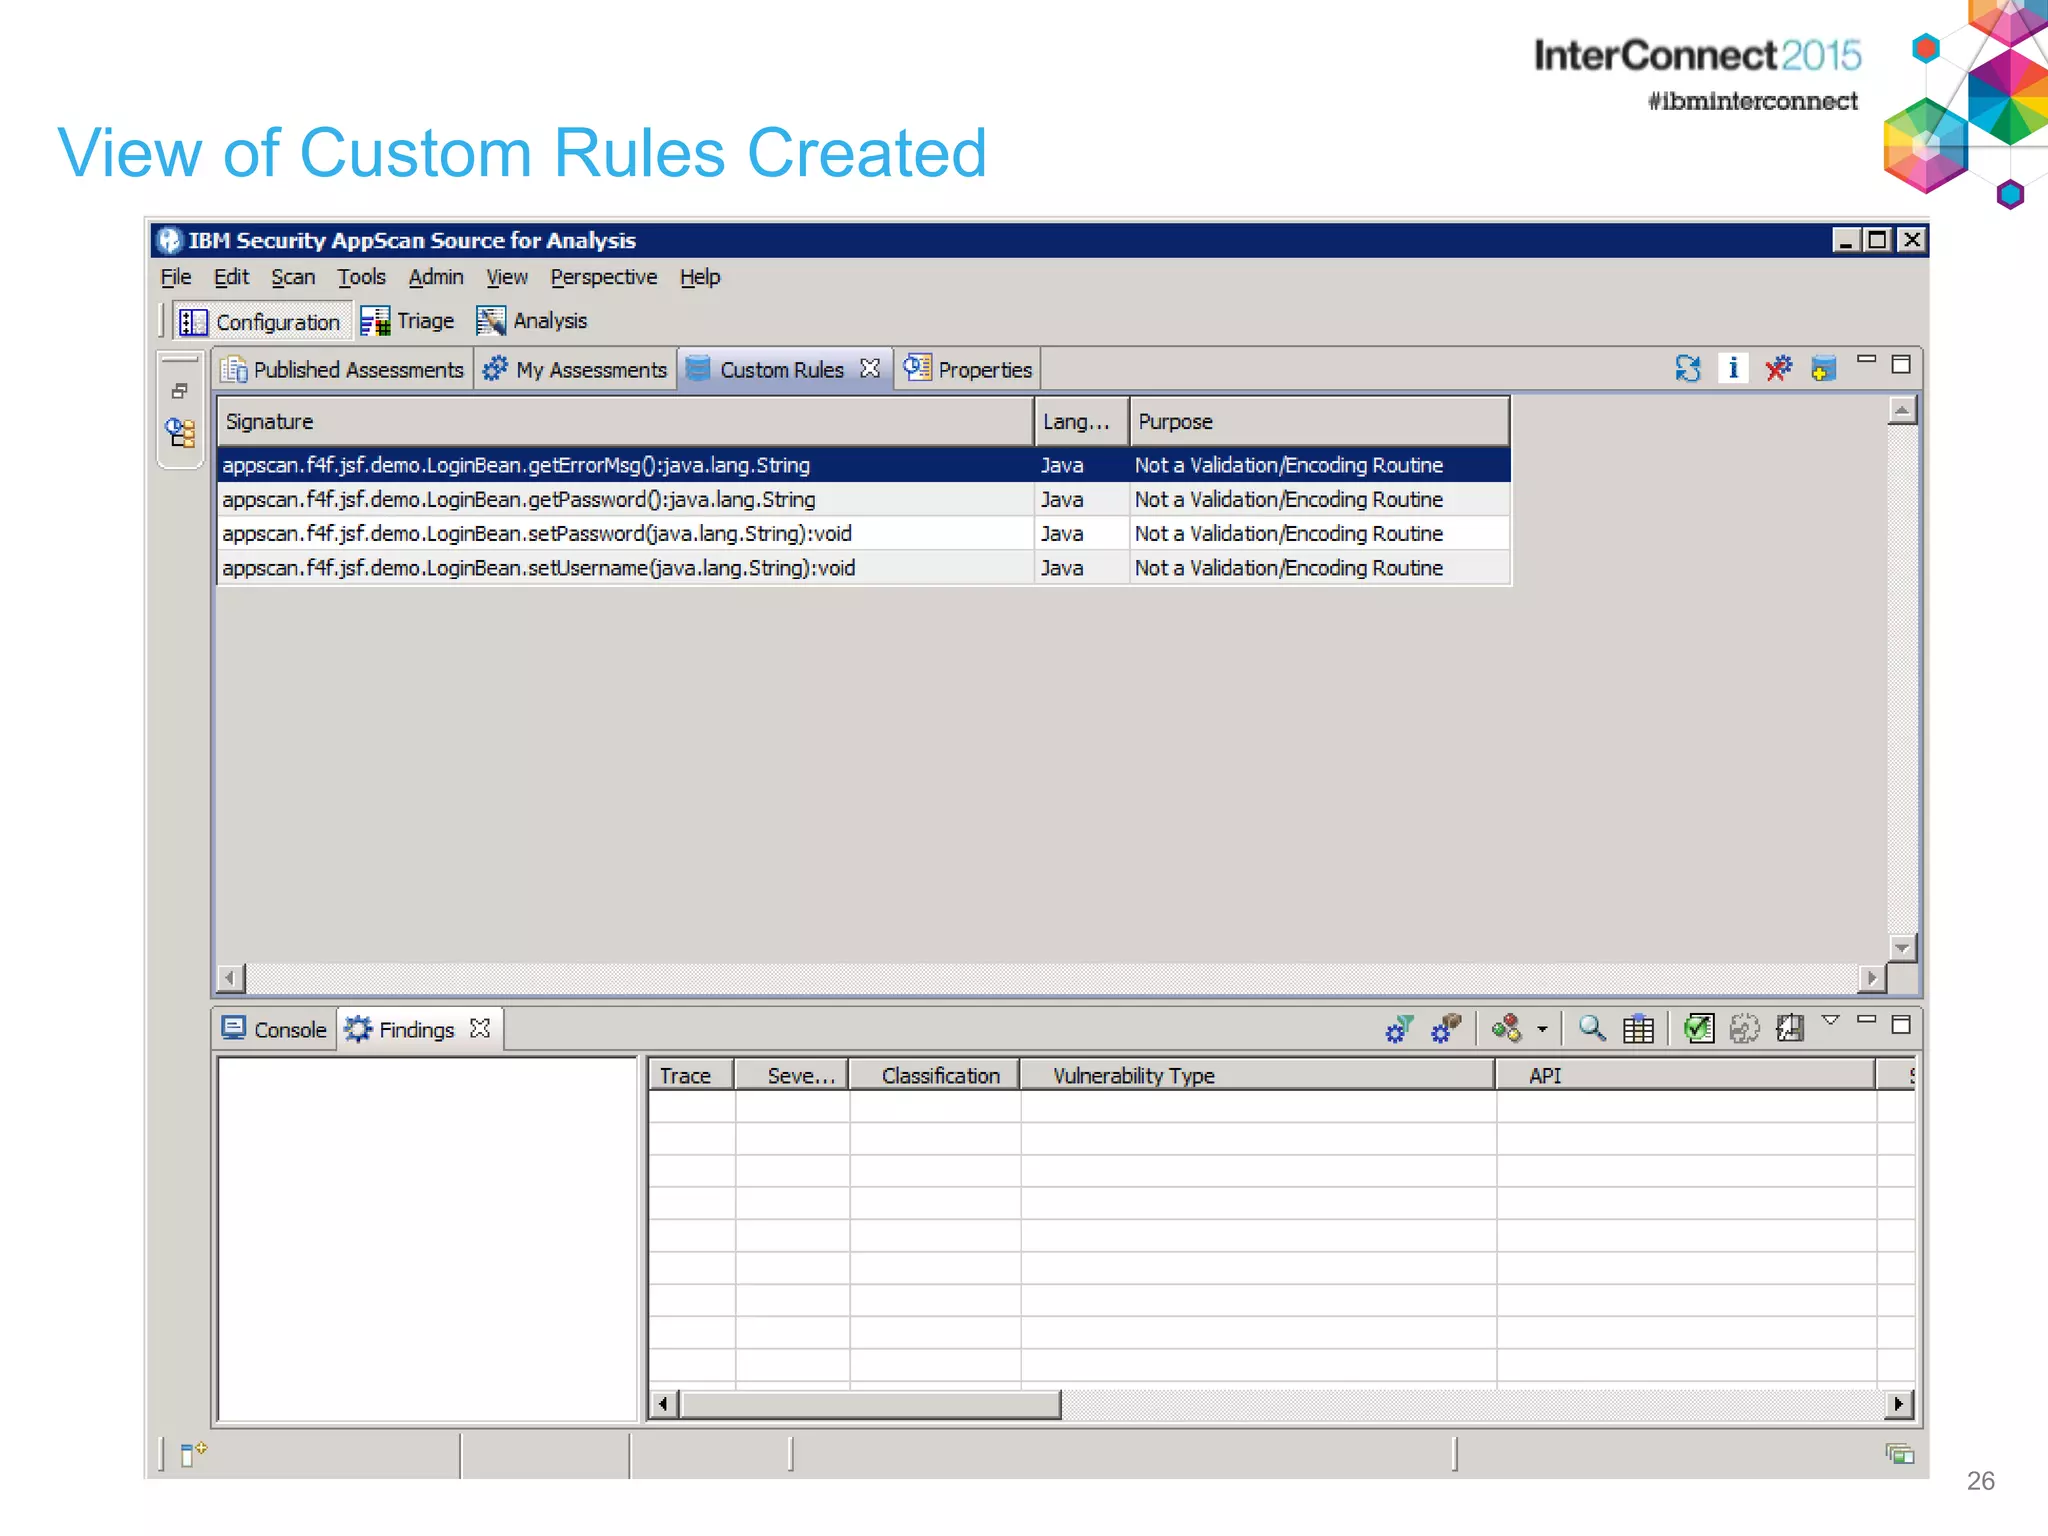The image size is (2048, 1536).
Task: Click the rules panel scroll-down arrow
Action: point(1902,947)
